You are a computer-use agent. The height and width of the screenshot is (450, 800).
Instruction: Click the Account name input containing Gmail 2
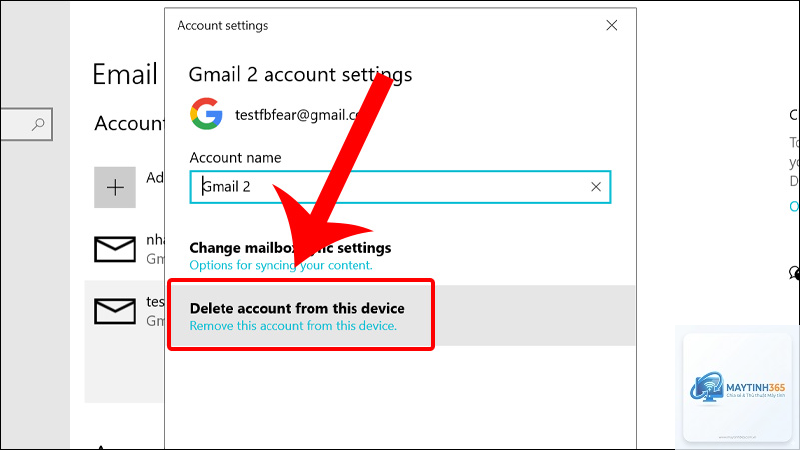click(x=400, y=187)
